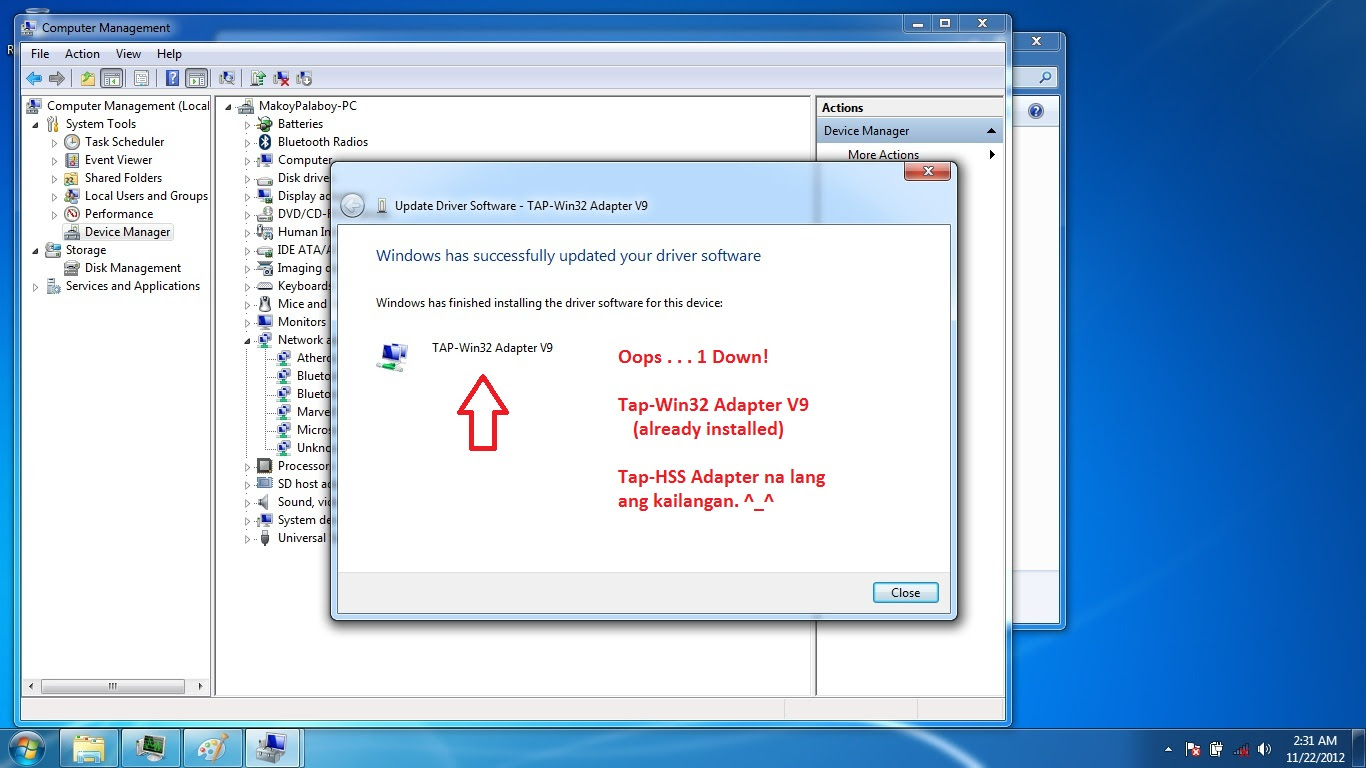Select the Shared Folders icon
Screen dimensions: 1366x768
(72, 178)
